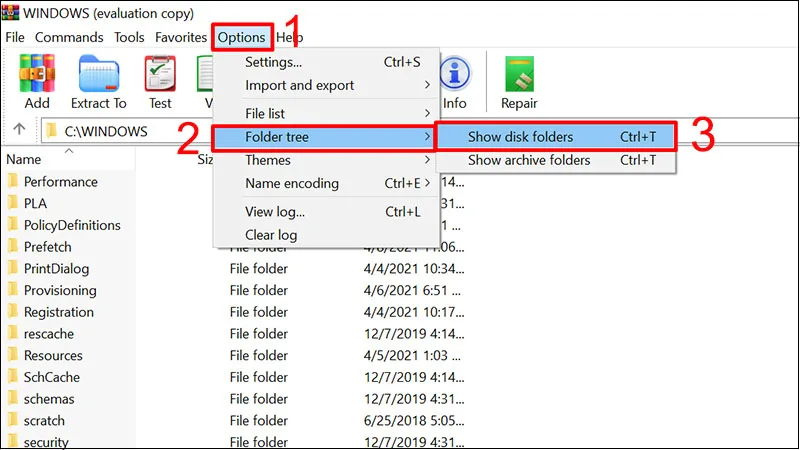Click the rescache folder icon
Viewport: 800px width, 450px height.
(x=13, y=333)
